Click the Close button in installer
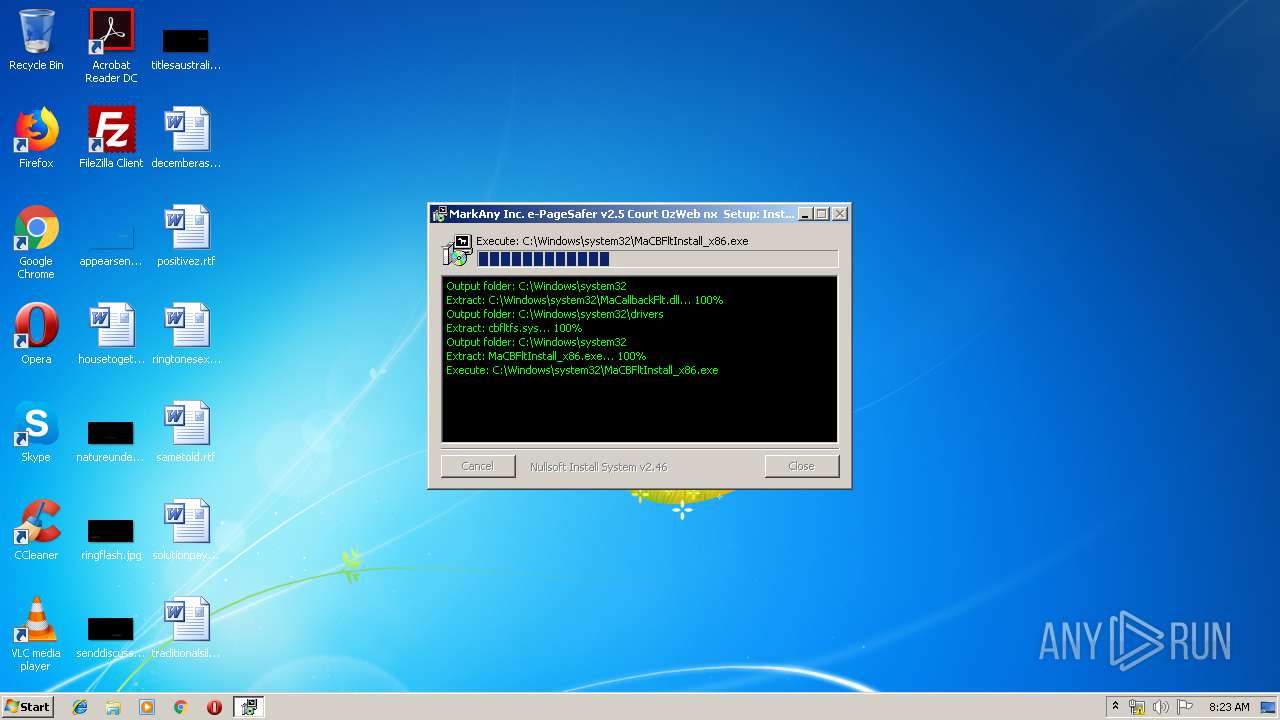Screen dimensions: 1280x720 801,466
